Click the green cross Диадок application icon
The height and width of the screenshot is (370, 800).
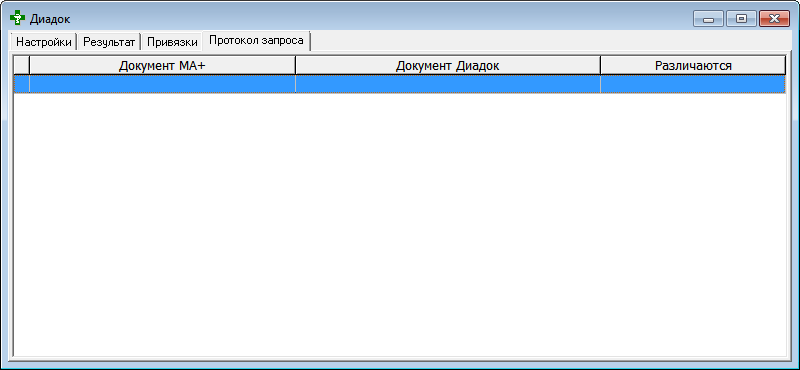point(17,19)
